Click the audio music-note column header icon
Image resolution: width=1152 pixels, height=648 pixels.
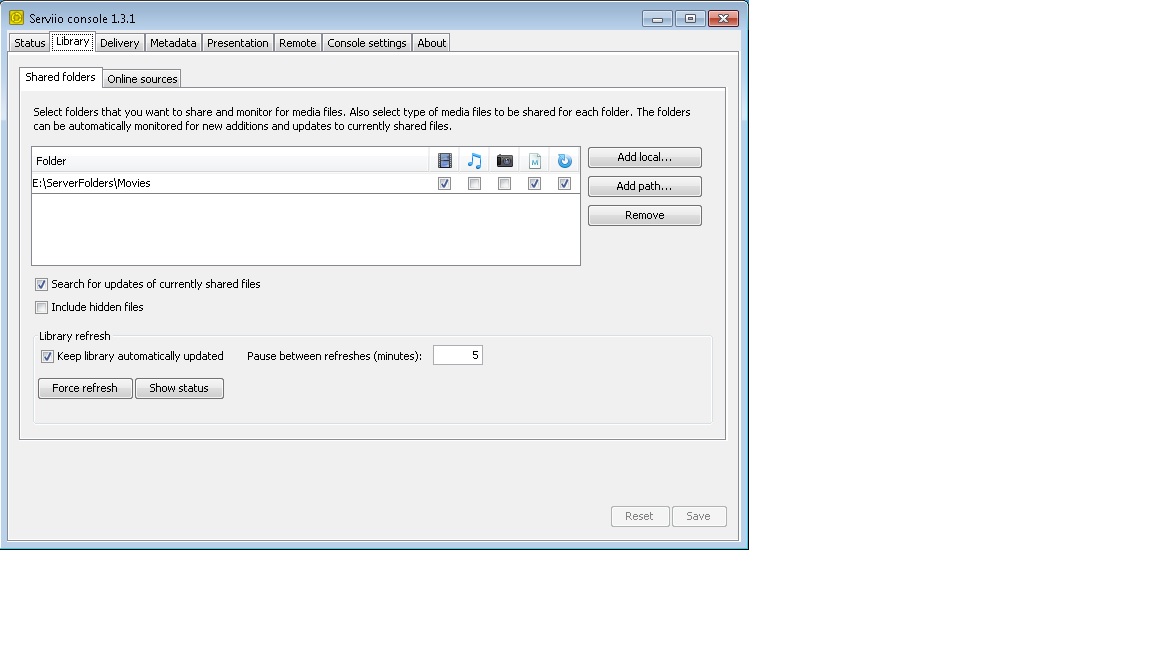475,161
